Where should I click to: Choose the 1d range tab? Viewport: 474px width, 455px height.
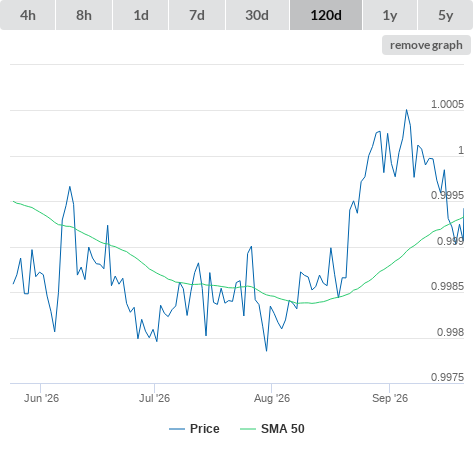coord(141,15)
